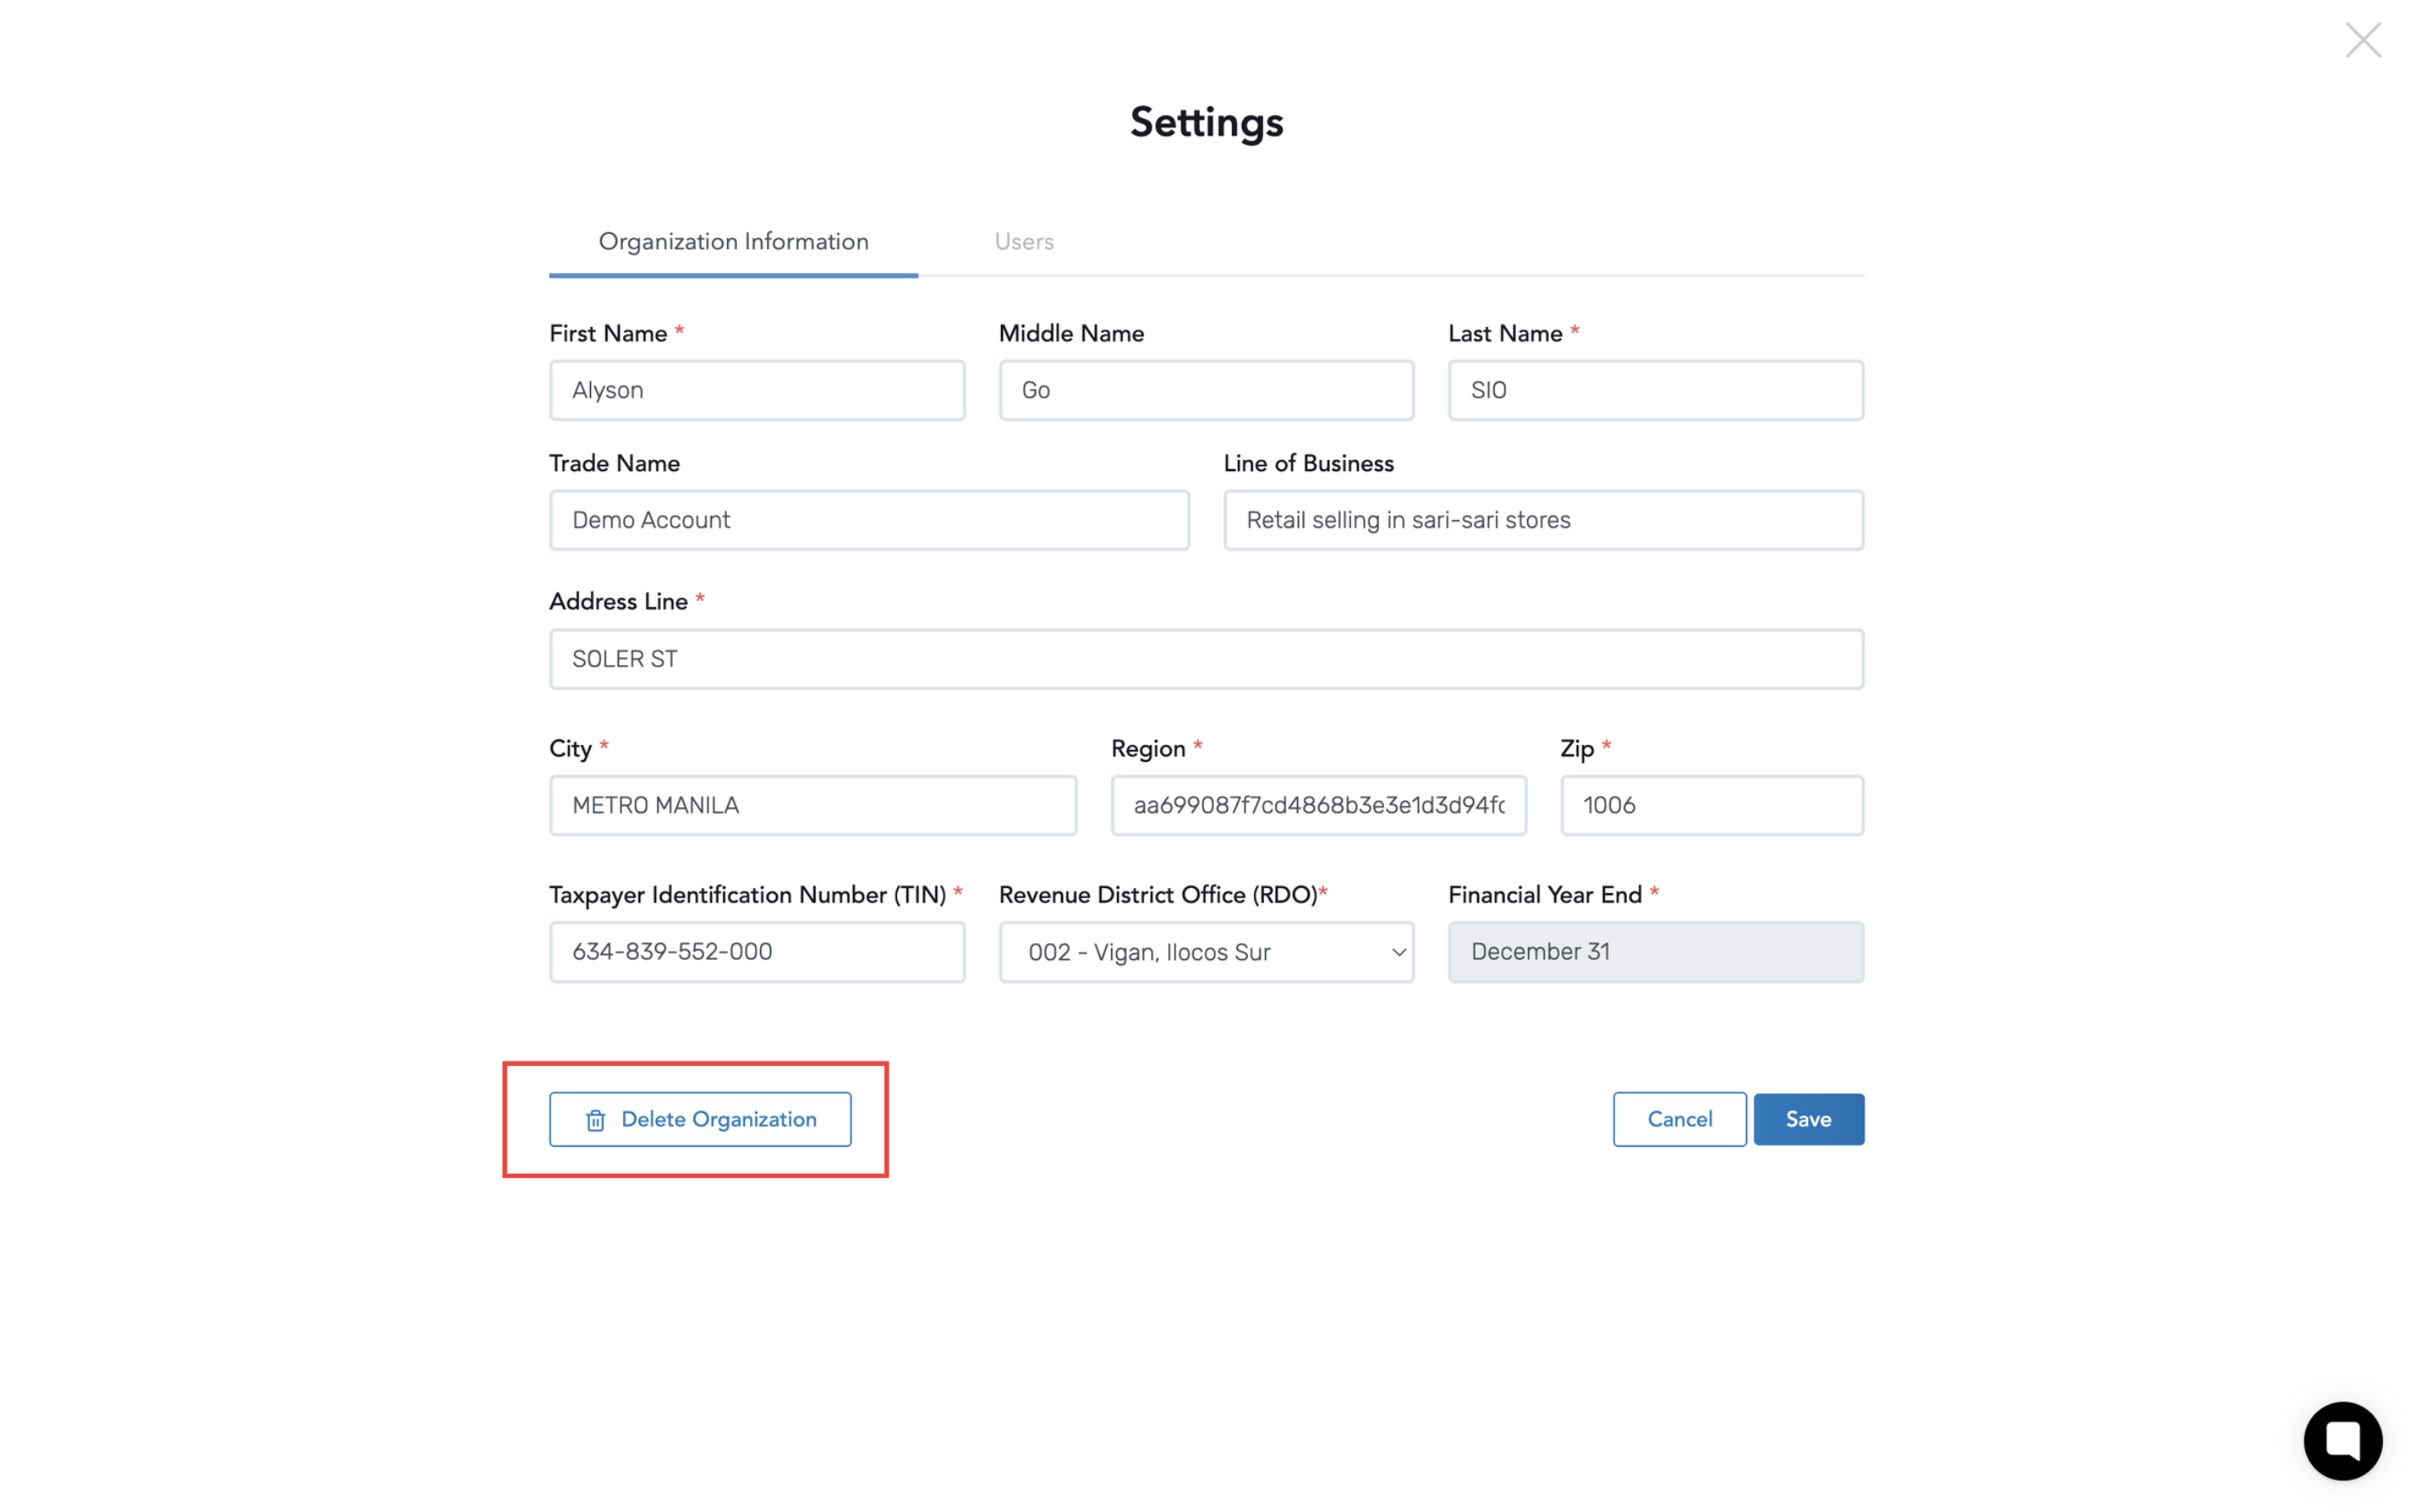Click the trash icon on Delete Organization

(x=595, y=1120)
